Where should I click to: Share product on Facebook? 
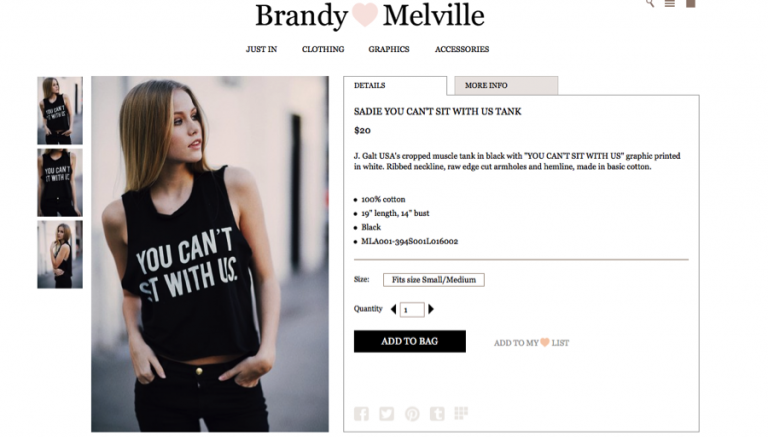tap(361, 414)
